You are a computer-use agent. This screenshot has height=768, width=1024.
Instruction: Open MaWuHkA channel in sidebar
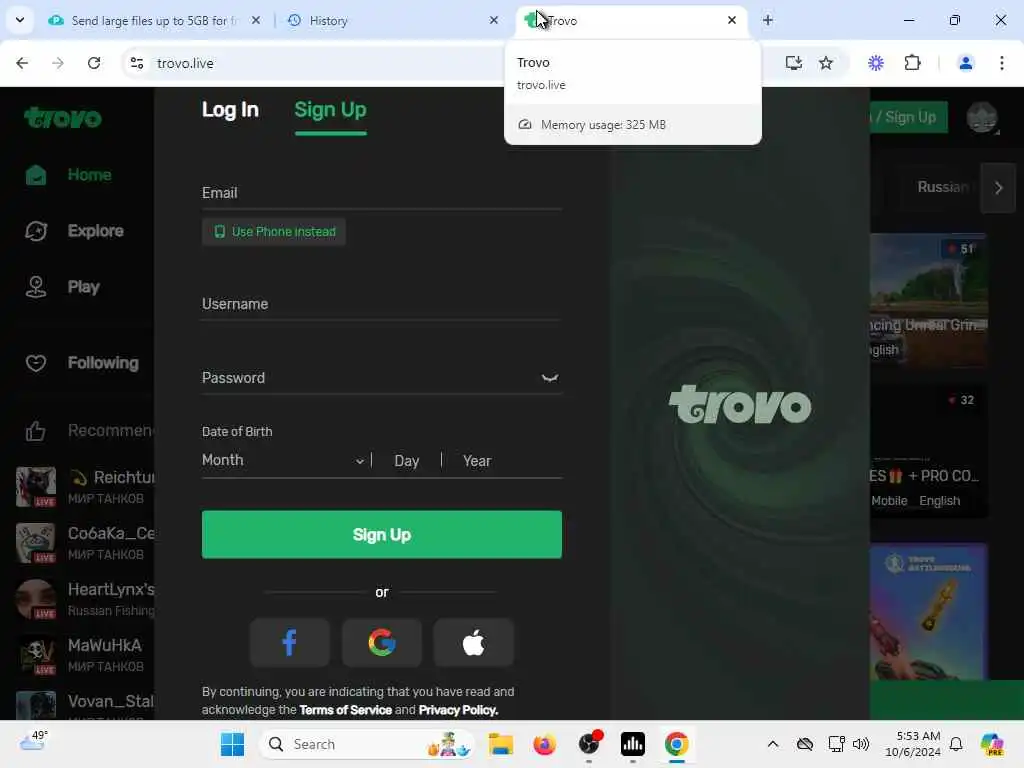[85, 655]
